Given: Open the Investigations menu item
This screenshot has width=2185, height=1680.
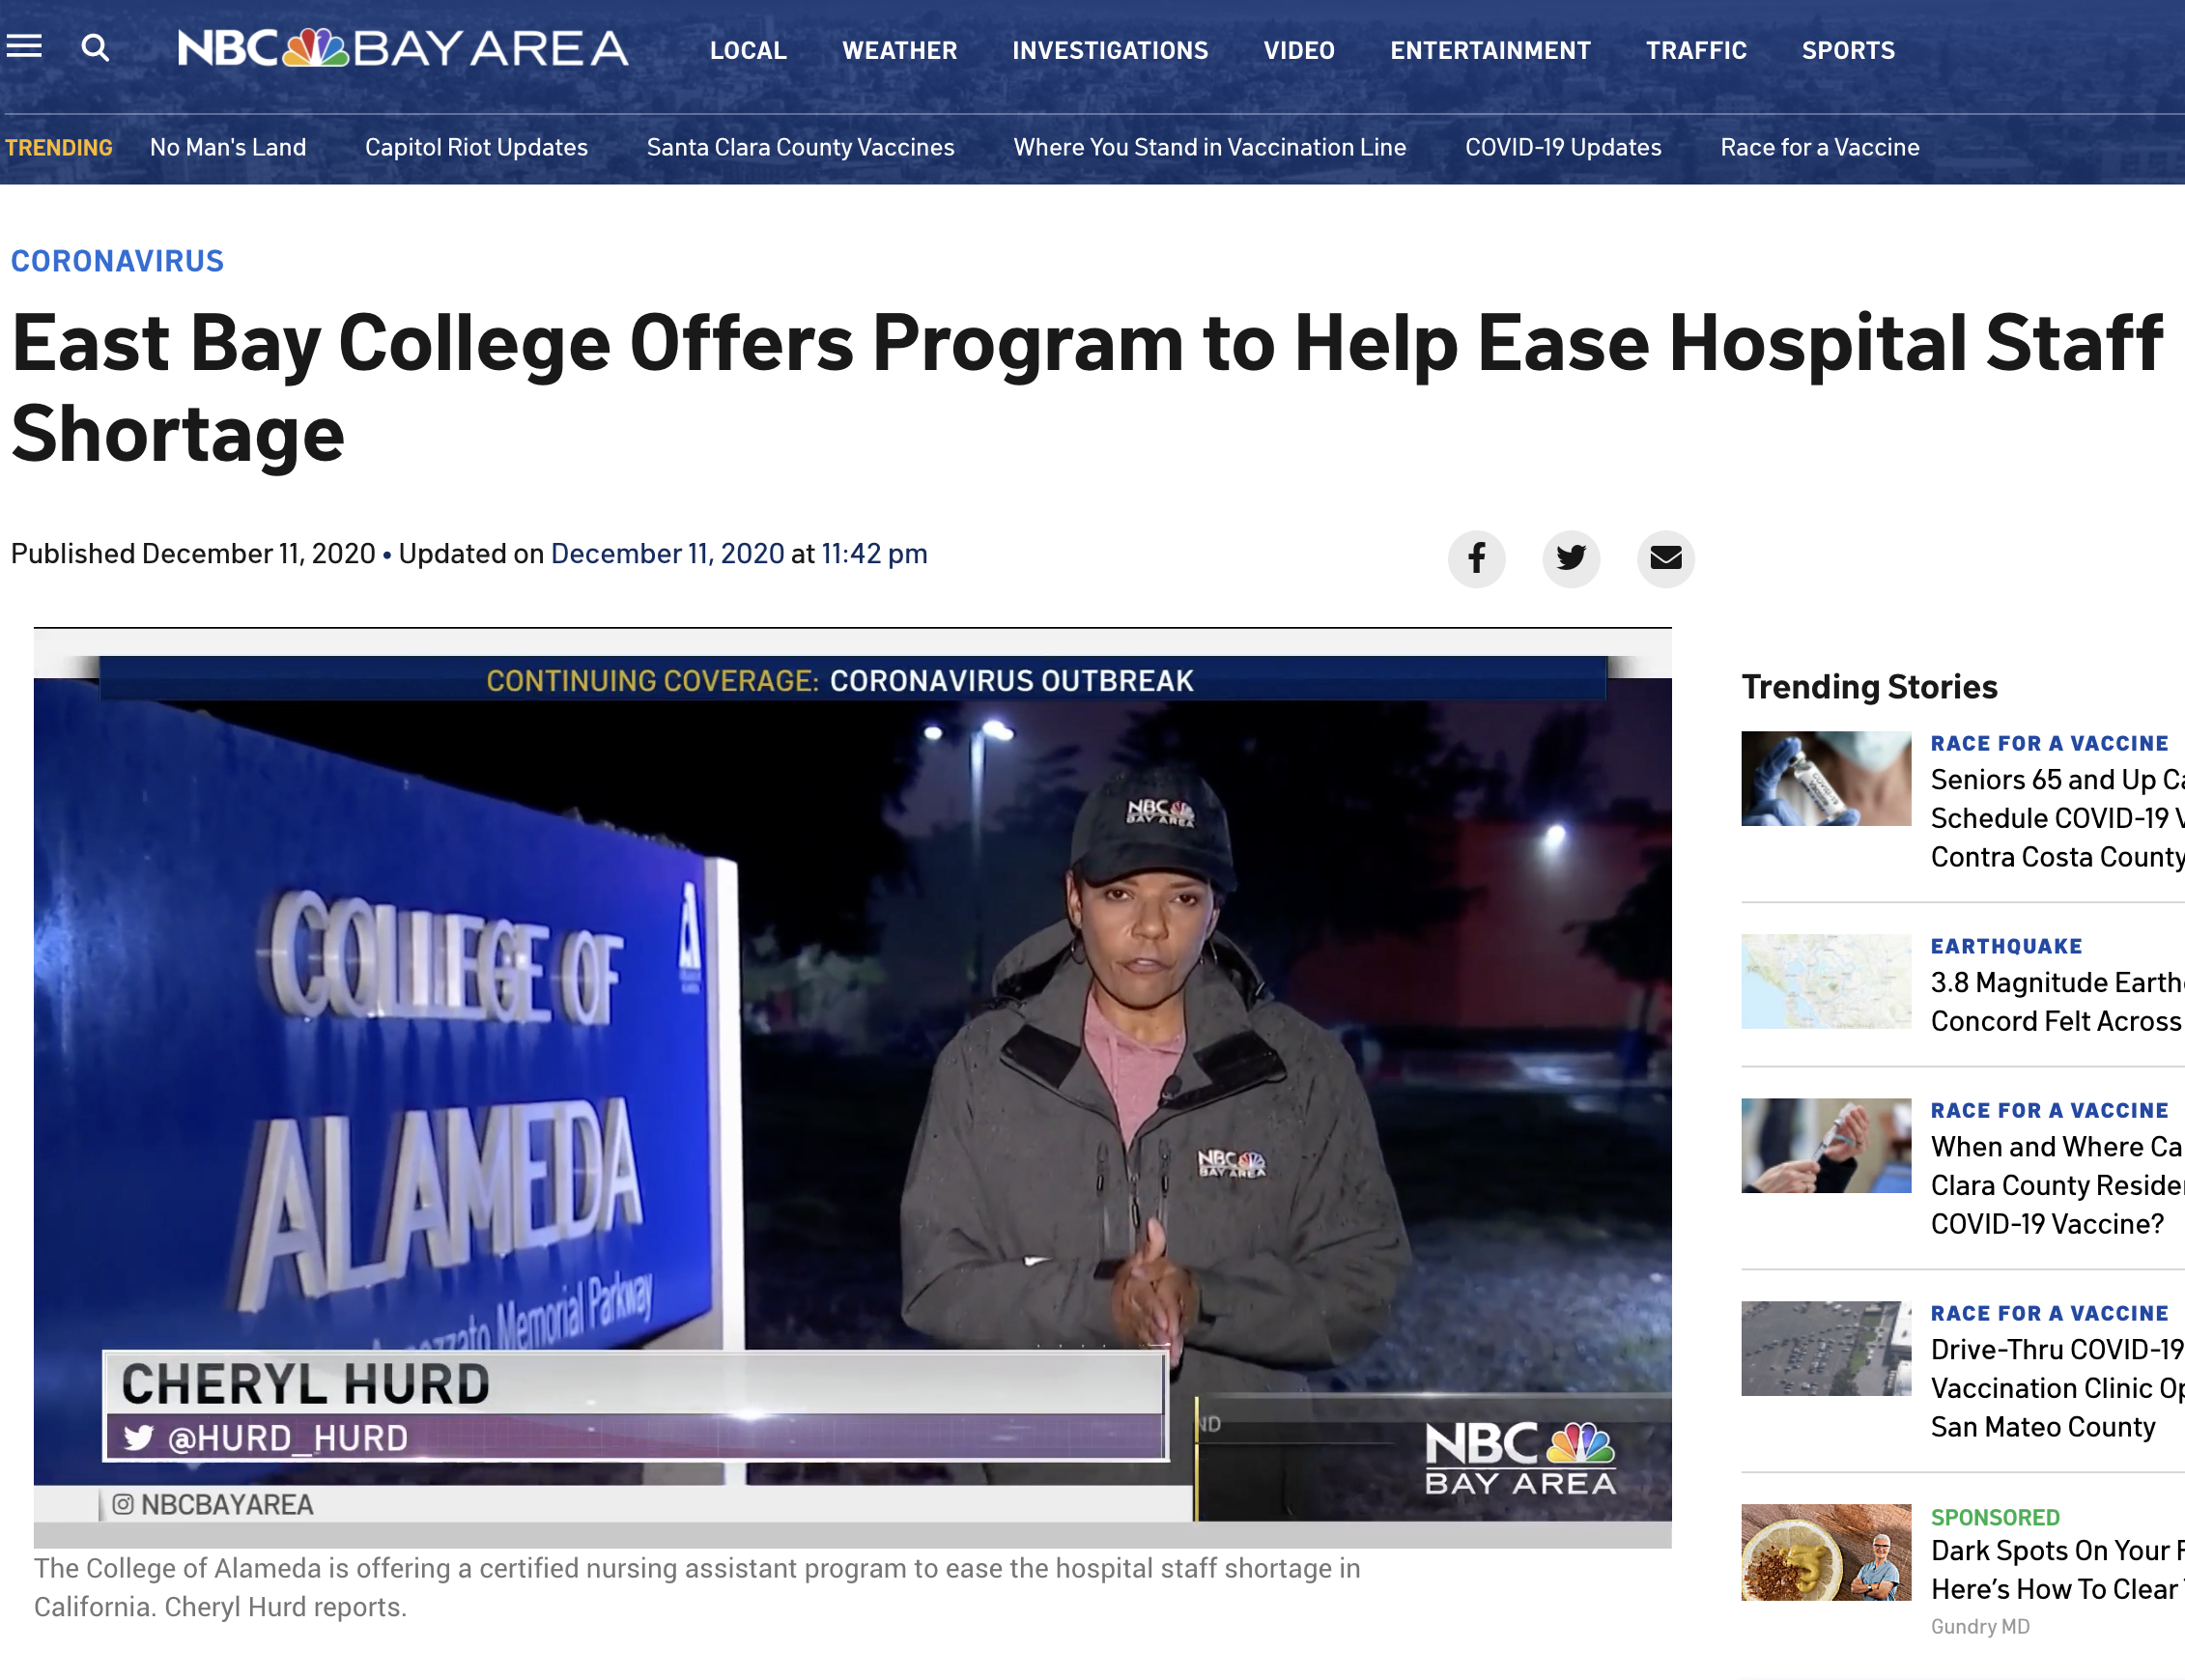Looking at the screenshot, I should pos(1109,50).
